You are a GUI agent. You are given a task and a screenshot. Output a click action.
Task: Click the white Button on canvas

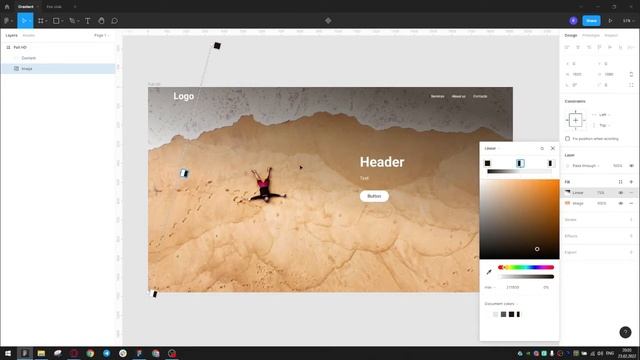(374, 196)
